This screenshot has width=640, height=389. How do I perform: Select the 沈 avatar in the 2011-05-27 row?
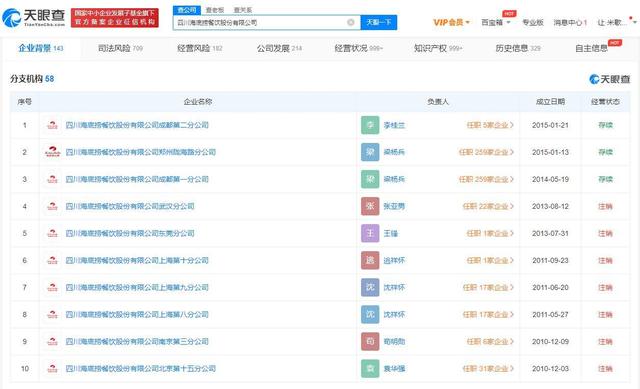(370, 314)
